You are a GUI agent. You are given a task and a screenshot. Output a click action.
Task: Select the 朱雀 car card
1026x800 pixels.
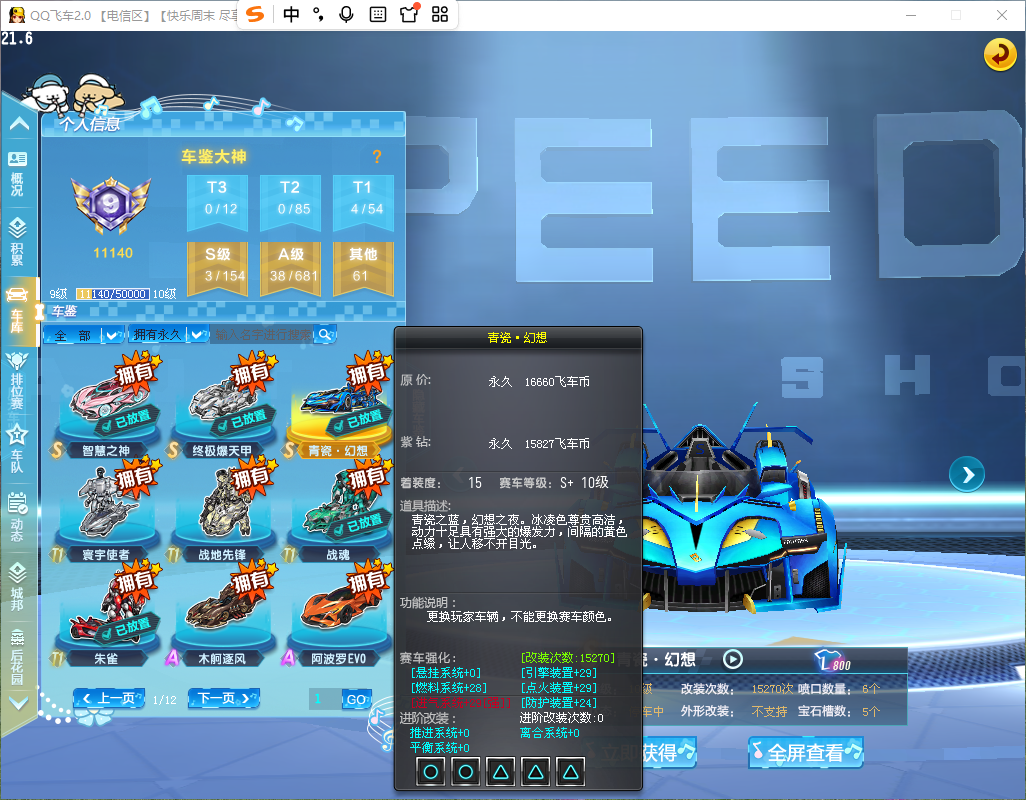[x=106, y=616]
